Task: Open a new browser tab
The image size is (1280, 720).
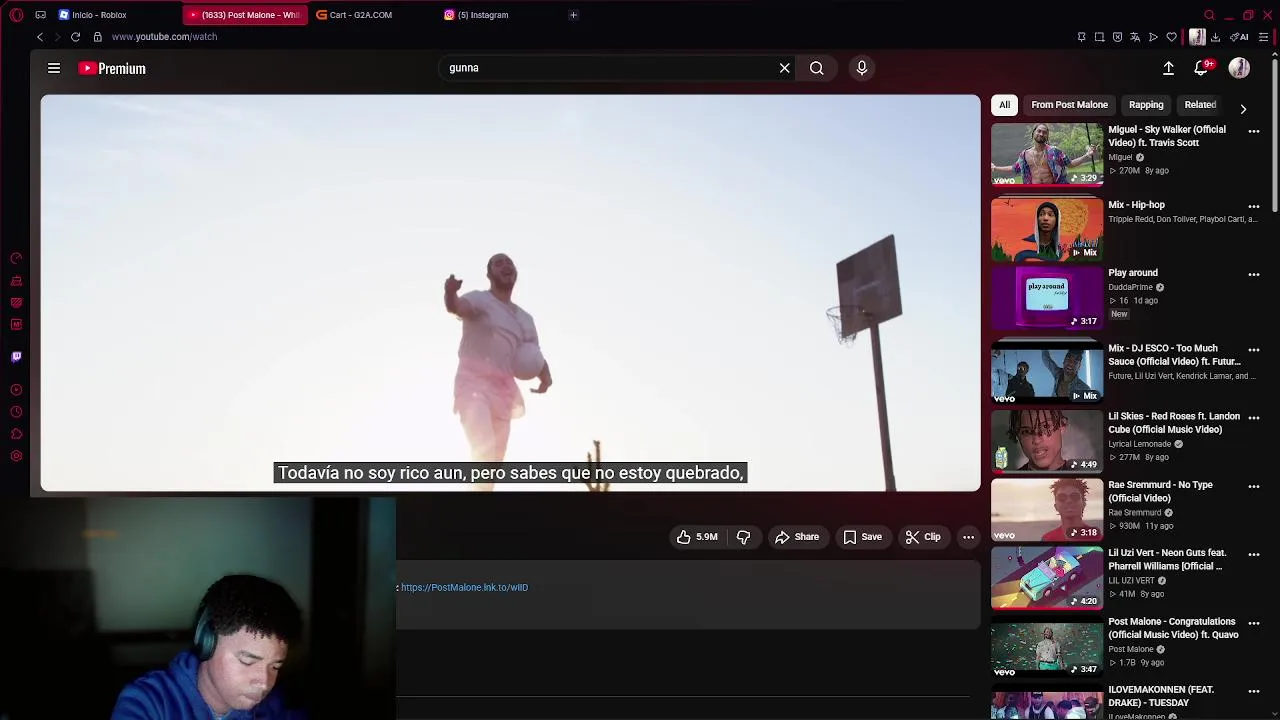Action: click(x=573, y=15)
